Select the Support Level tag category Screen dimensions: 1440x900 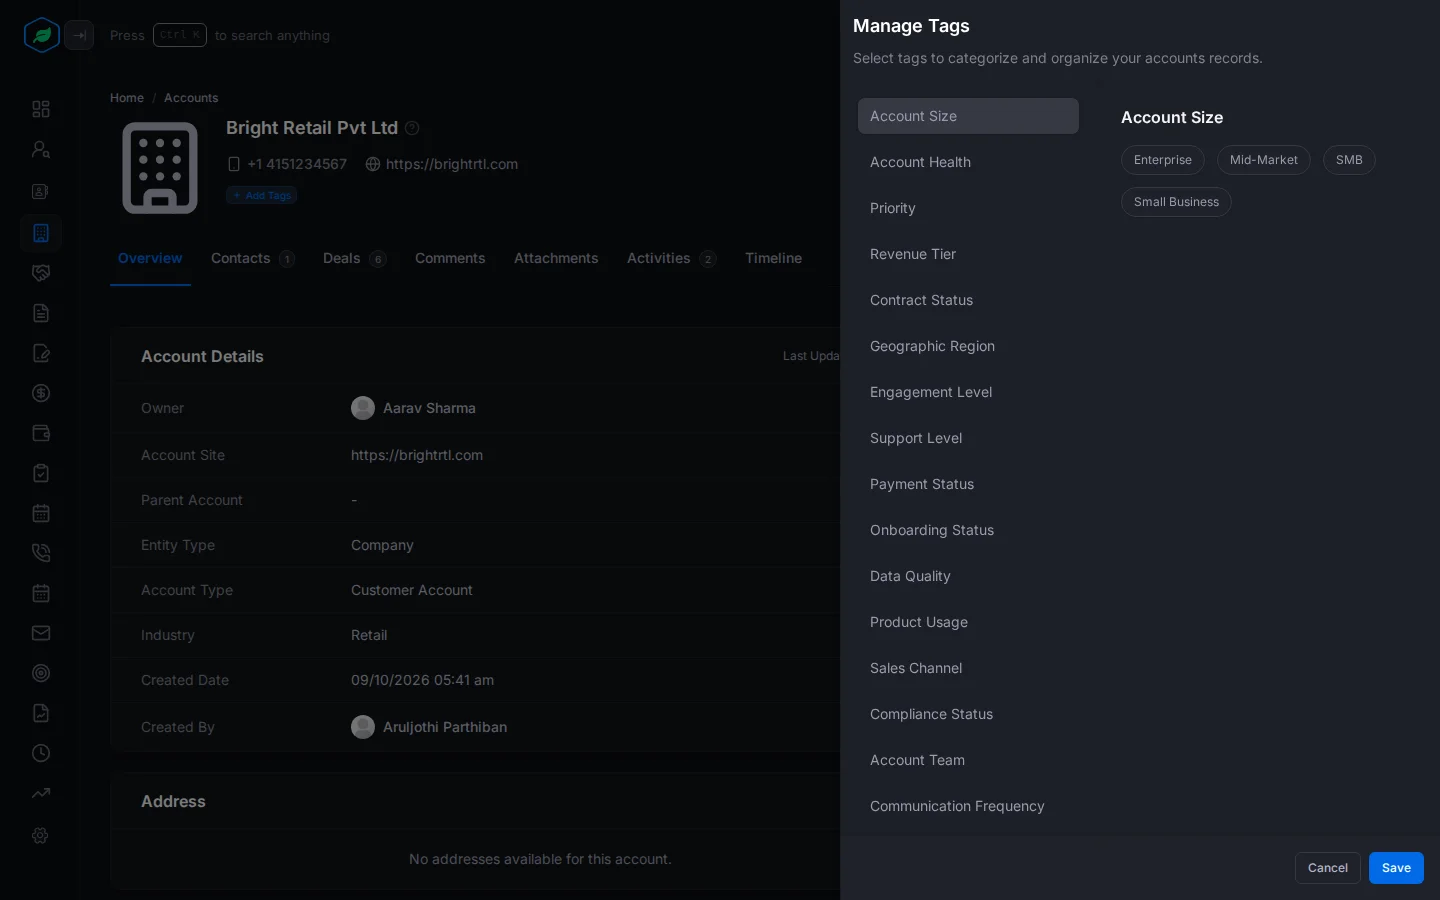(968, 438)
